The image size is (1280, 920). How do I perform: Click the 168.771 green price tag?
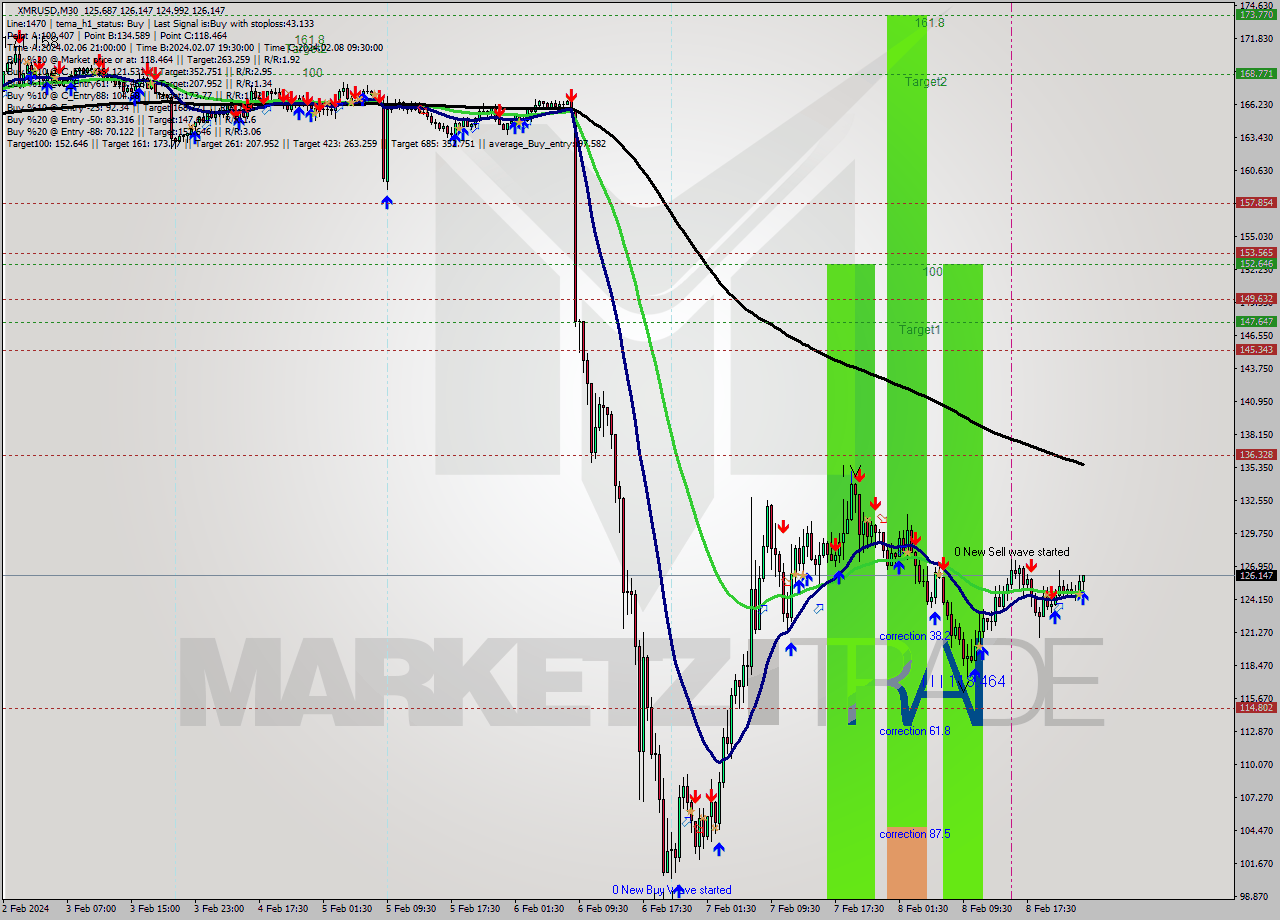tap(1256, 73)
